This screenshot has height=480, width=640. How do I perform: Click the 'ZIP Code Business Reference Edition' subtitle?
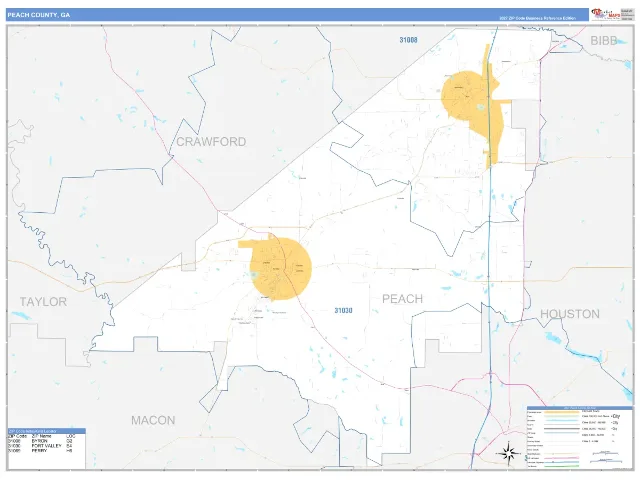(538, 18)
